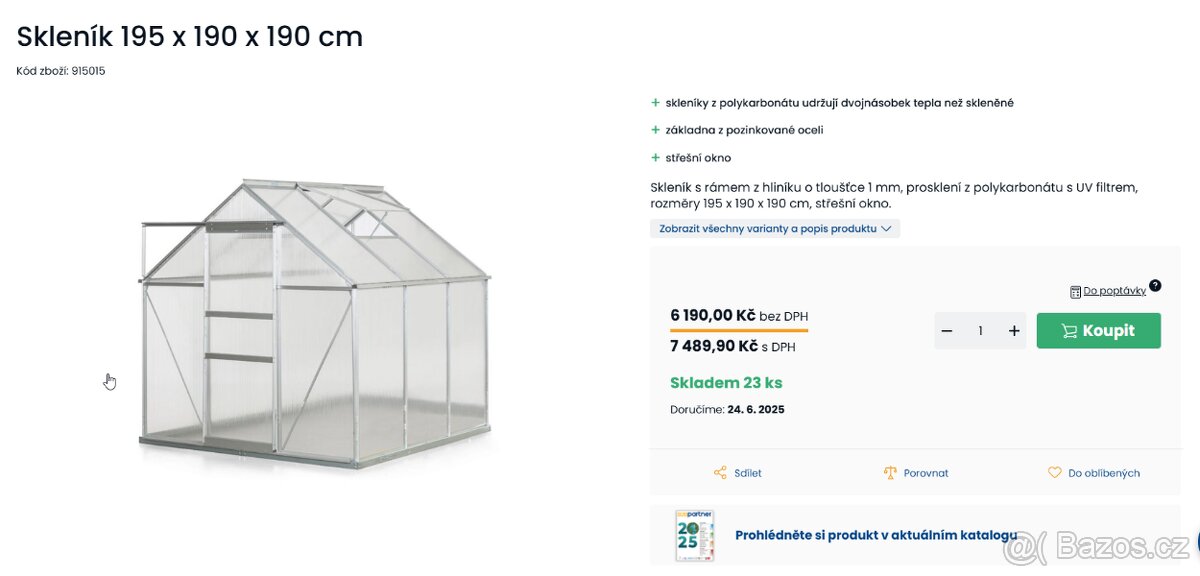Screen dimensions: 1200x576
Task: Expand Zobrazit všechny varianty a popis produktu
Action: 775,229
